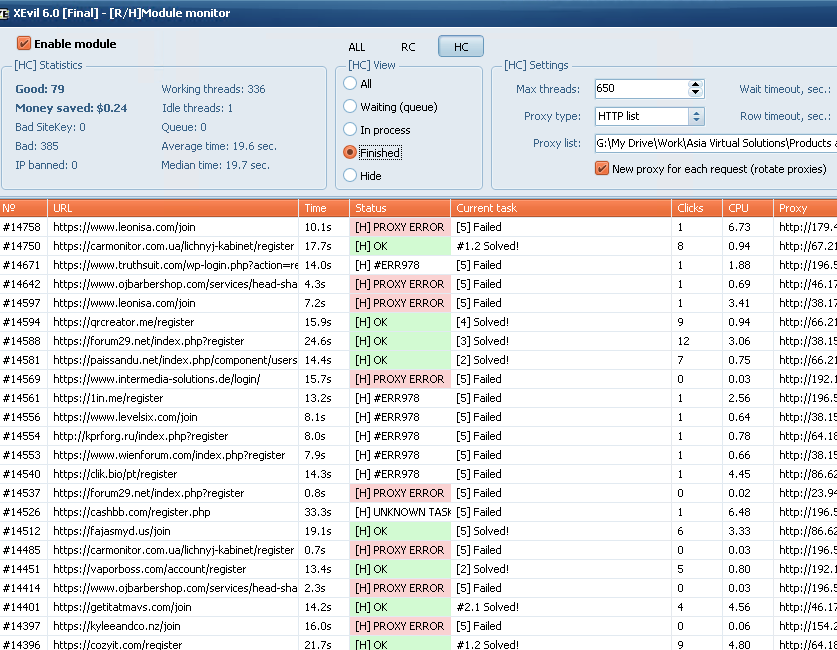837x650 pixels.
Task: Click the clik.bio/pt/register URL
Action: (x=115, y=474)
